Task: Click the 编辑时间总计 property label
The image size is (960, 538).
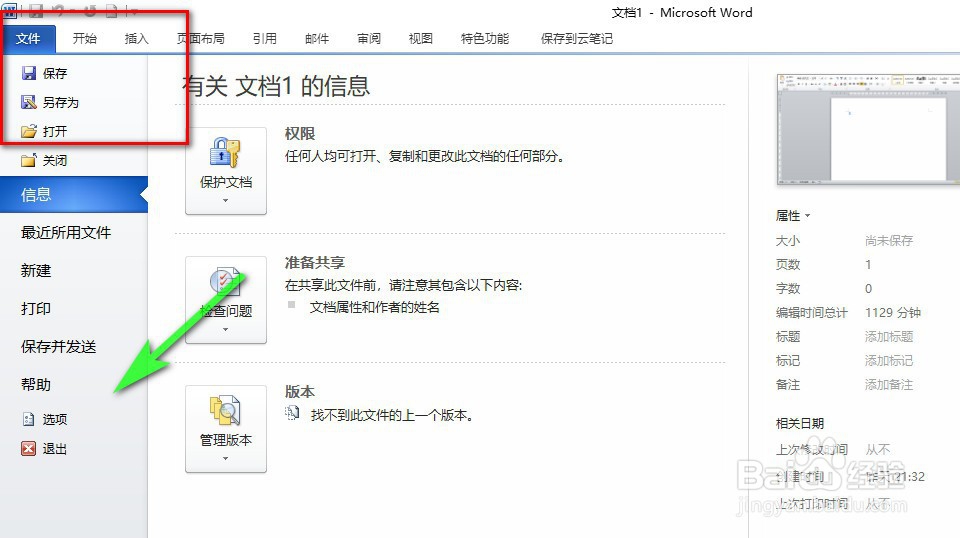Action: (812, 313)
